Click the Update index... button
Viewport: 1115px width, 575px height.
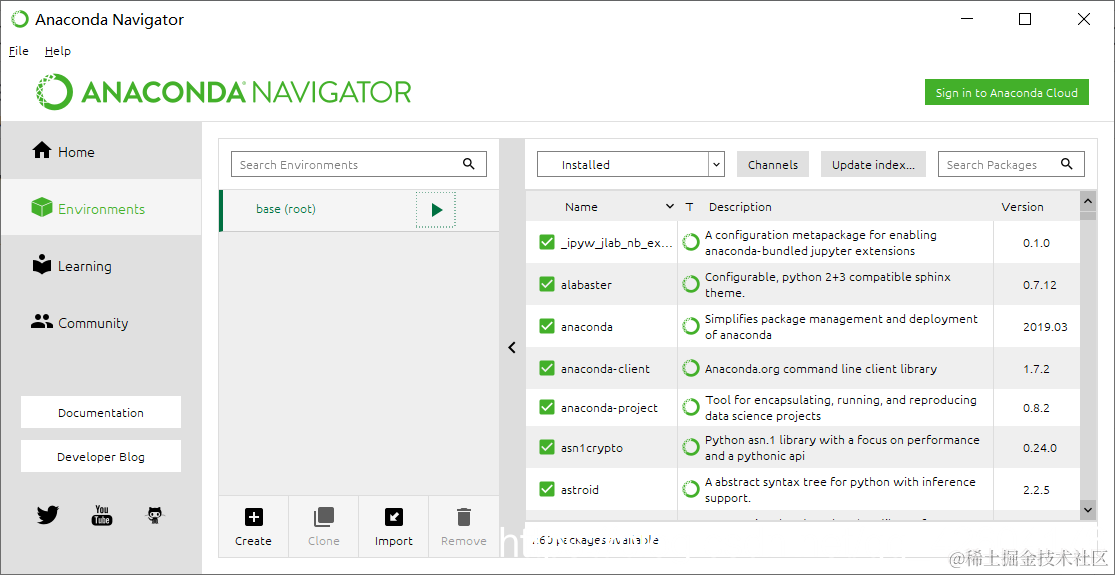pos(873,164)
